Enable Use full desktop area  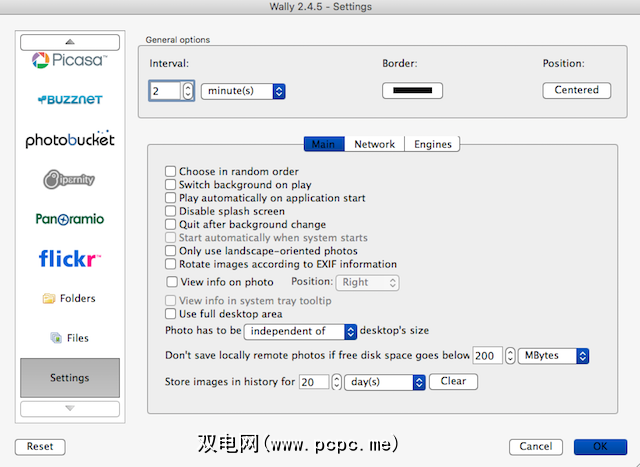[x=170, y=314]
